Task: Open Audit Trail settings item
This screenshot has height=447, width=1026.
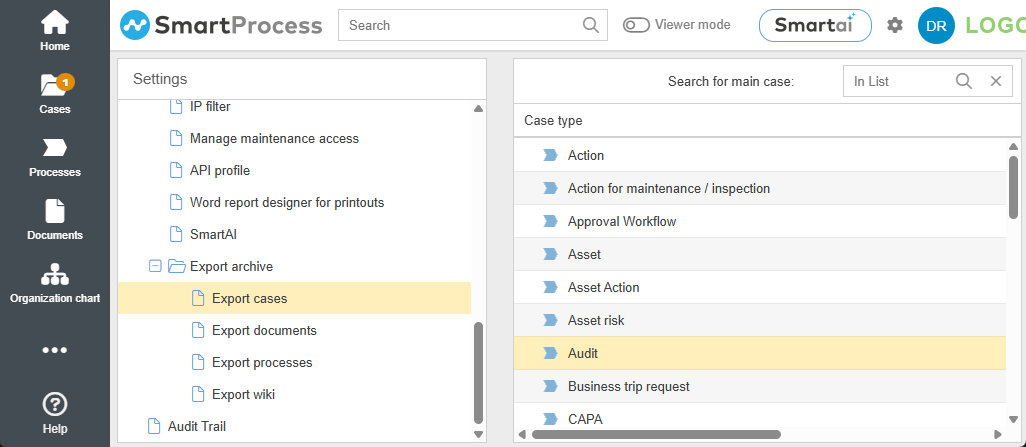Action: coord(197,426)
